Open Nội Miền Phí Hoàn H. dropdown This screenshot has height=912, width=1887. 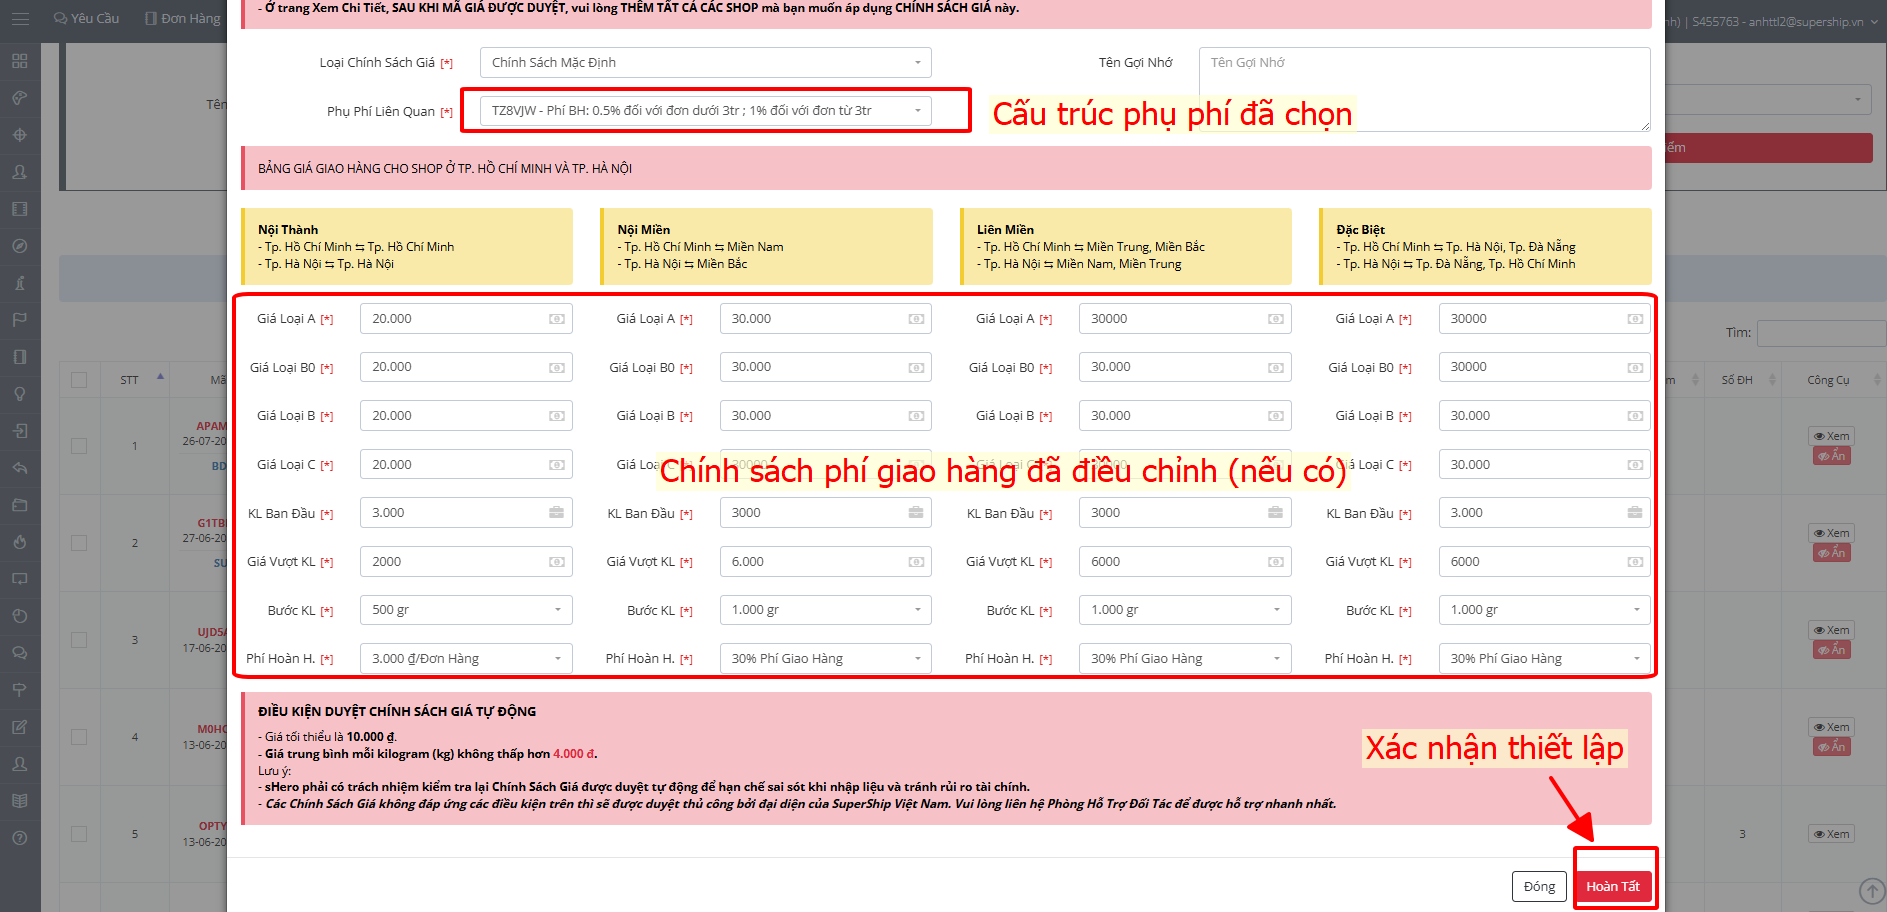click(x=826, y=659)
